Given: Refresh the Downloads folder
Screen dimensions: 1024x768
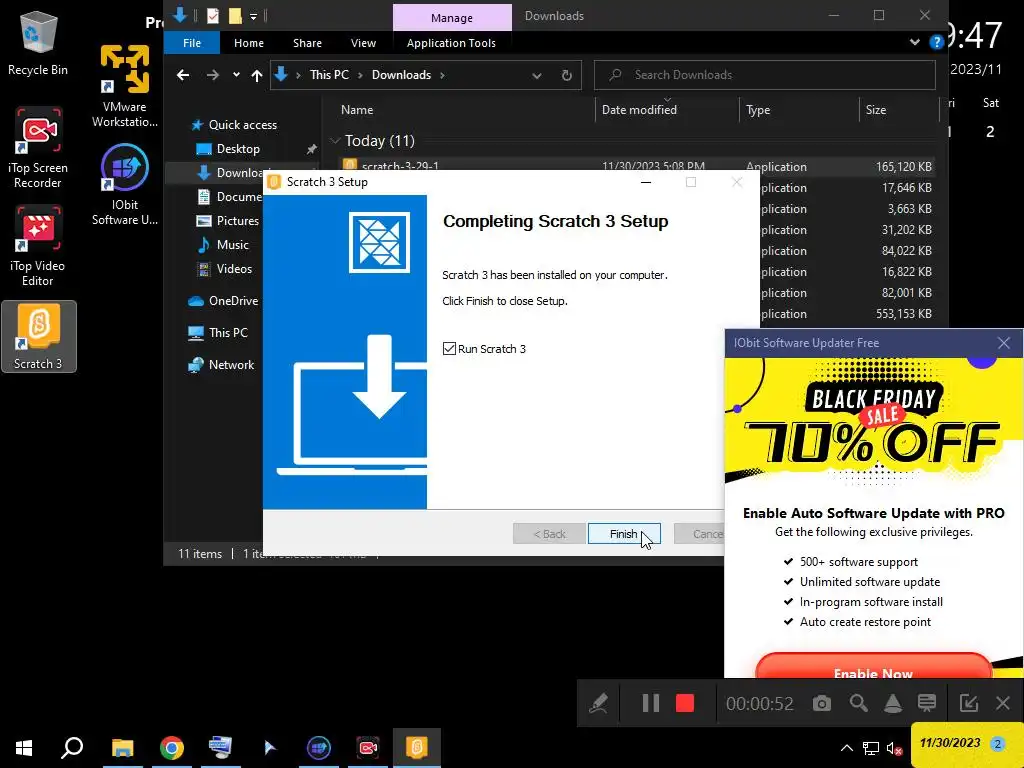Looking at the screenshot, I should [567, 75].
